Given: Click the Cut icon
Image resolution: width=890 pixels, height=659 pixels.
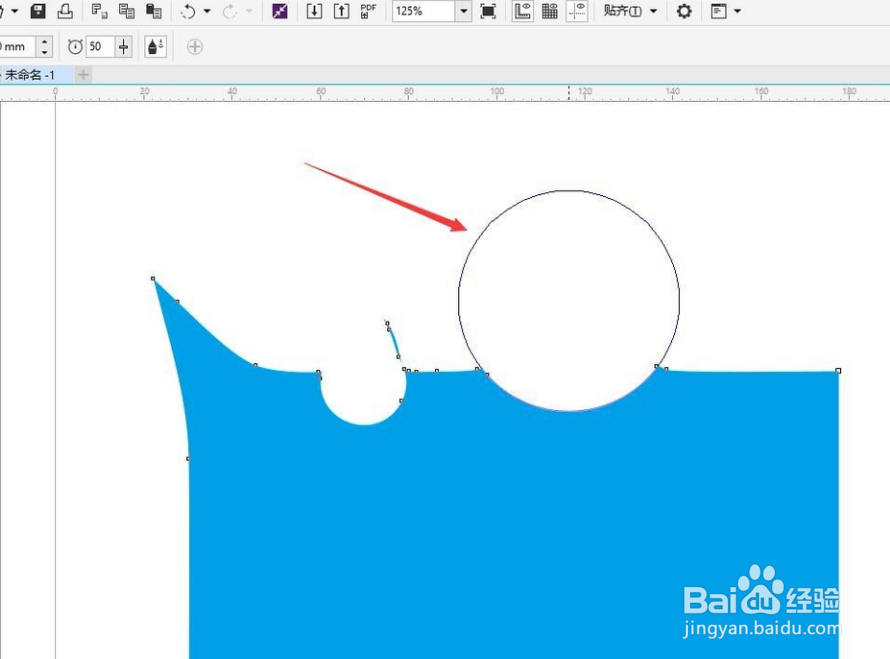Looking at the screenshot, I should coord(99,11).
